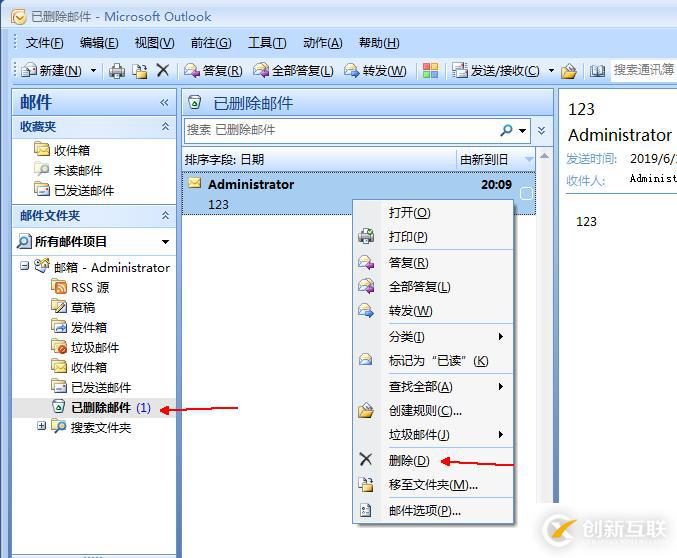The height and width of the screenshot is (558, 677).
Task: Collapse the 收藏夹 section
Action: click(165, 127)
